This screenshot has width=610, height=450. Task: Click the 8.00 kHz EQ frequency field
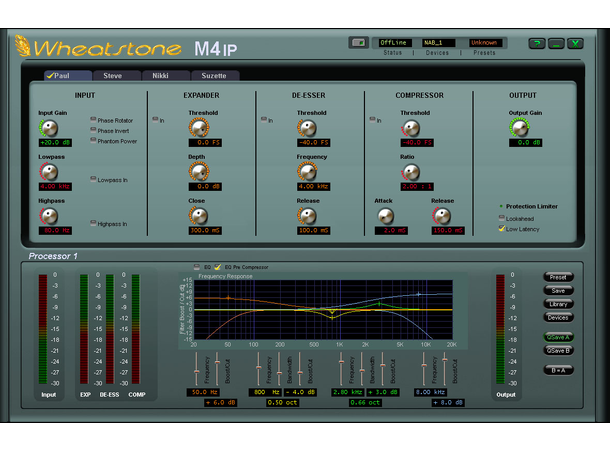tap(430, 392)
